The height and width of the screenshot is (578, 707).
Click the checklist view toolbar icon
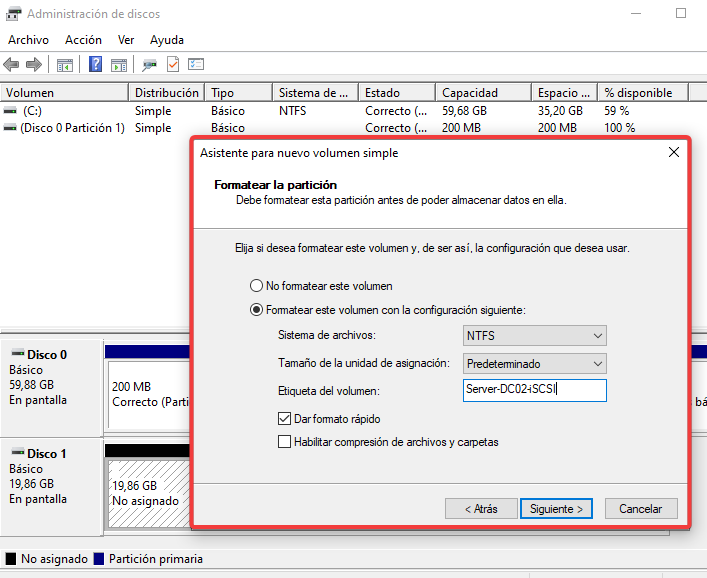click(196, 65)
